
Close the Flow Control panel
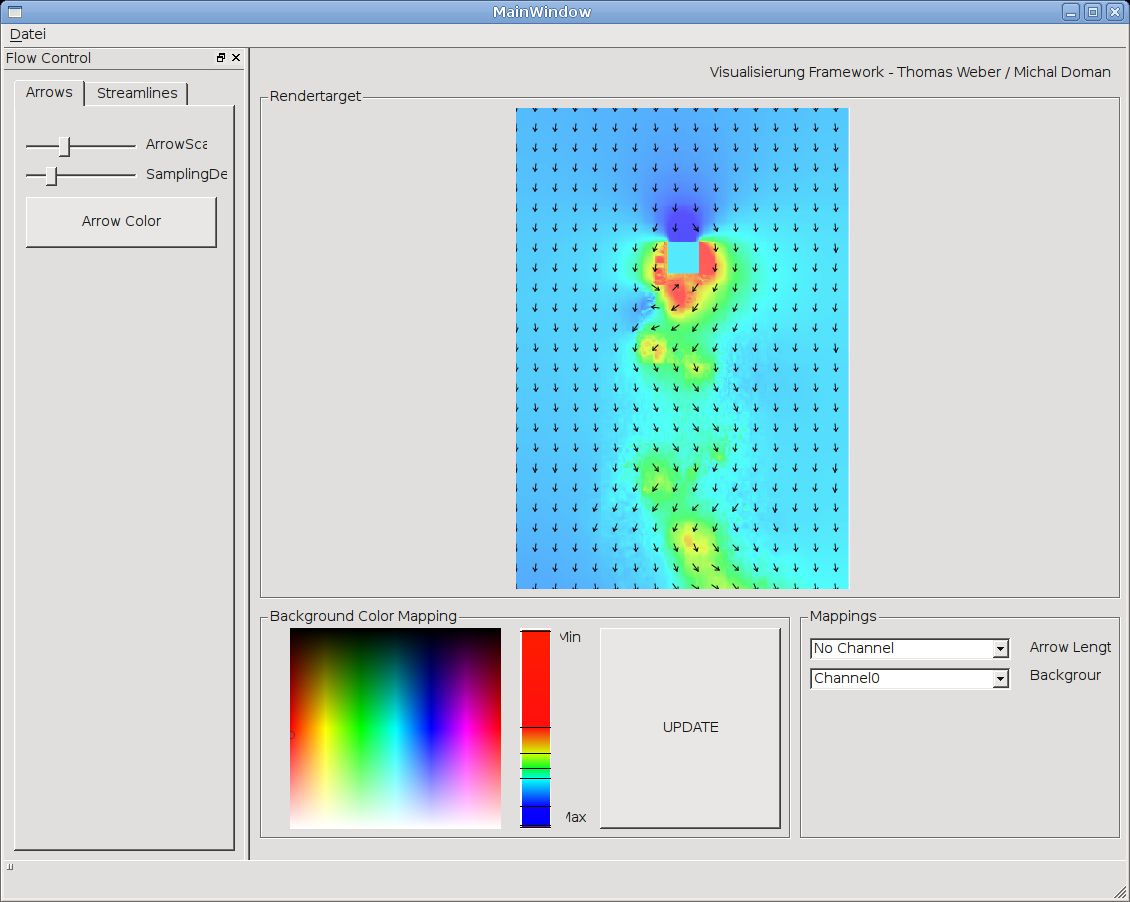tap(236, 58)
